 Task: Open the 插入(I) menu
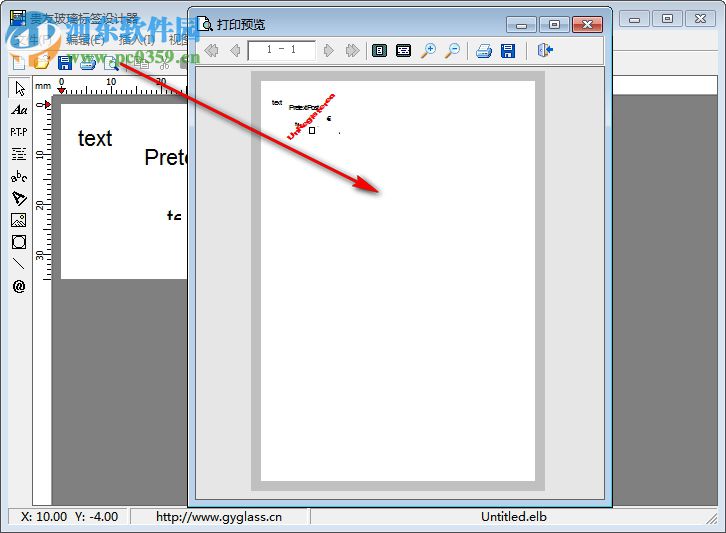[136, 40]
